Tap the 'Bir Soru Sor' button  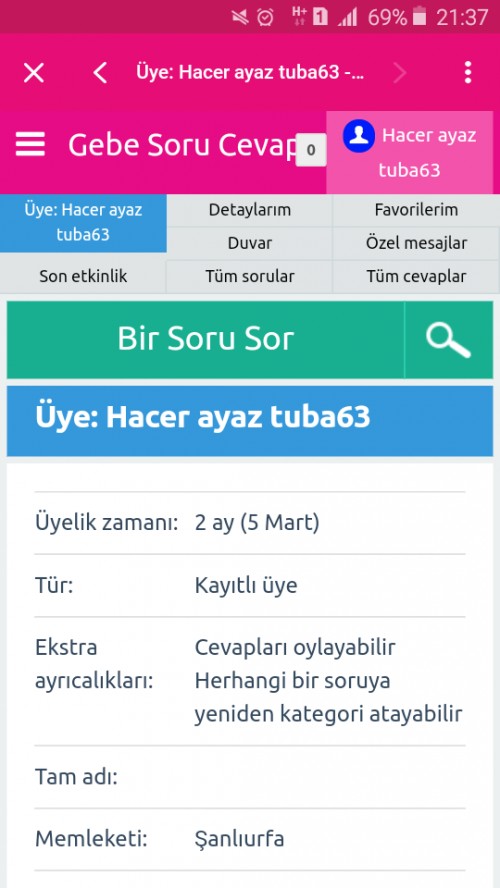pyautogui.click(x=206, y=340)
